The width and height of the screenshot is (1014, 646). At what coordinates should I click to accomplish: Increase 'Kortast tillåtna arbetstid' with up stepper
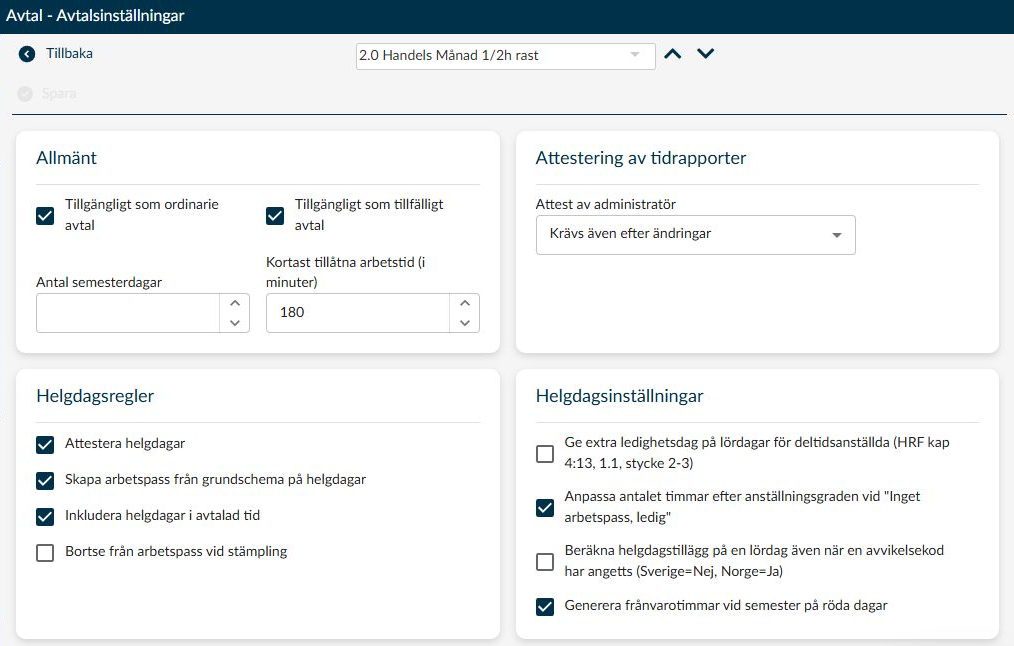(464, 303)
